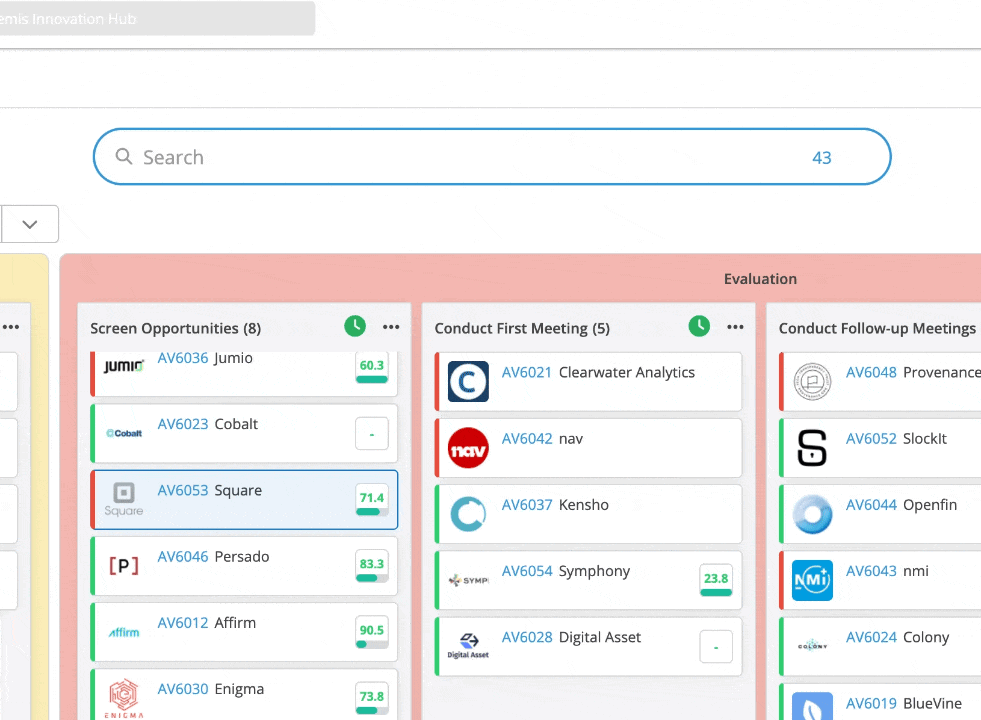Open the AV6036 link for Jumio
The width and height of the screenshot is (981, 720).
click(183, 358)
